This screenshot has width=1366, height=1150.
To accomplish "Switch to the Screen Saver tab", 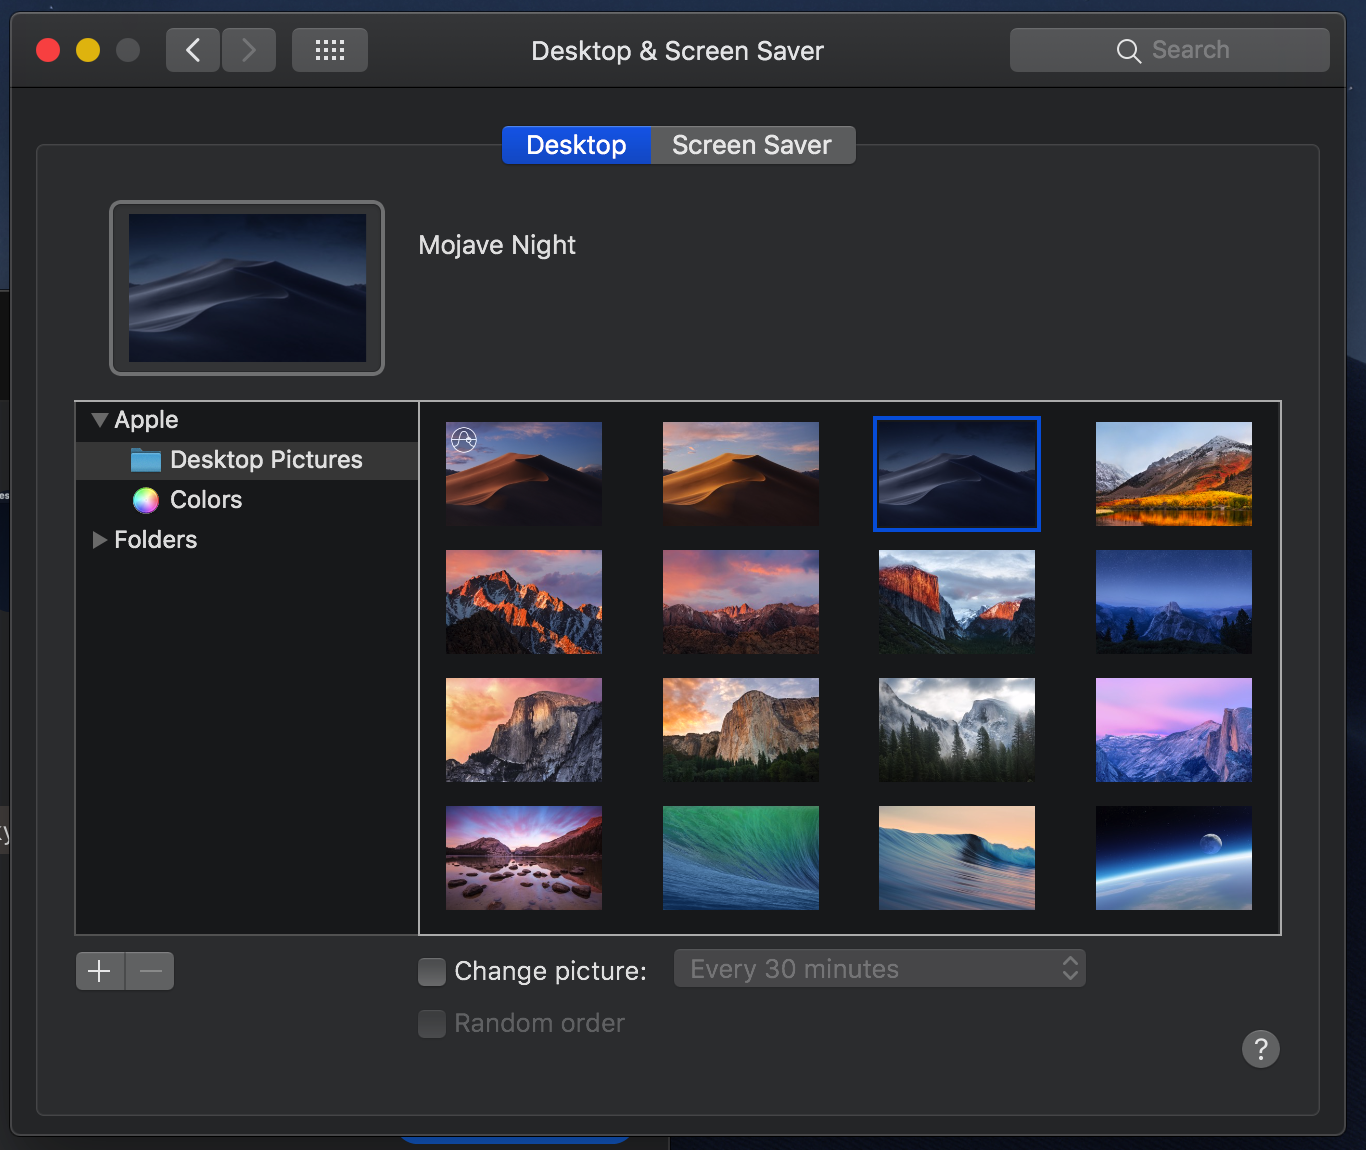I will pyautogui.click(x=753, y=145).
